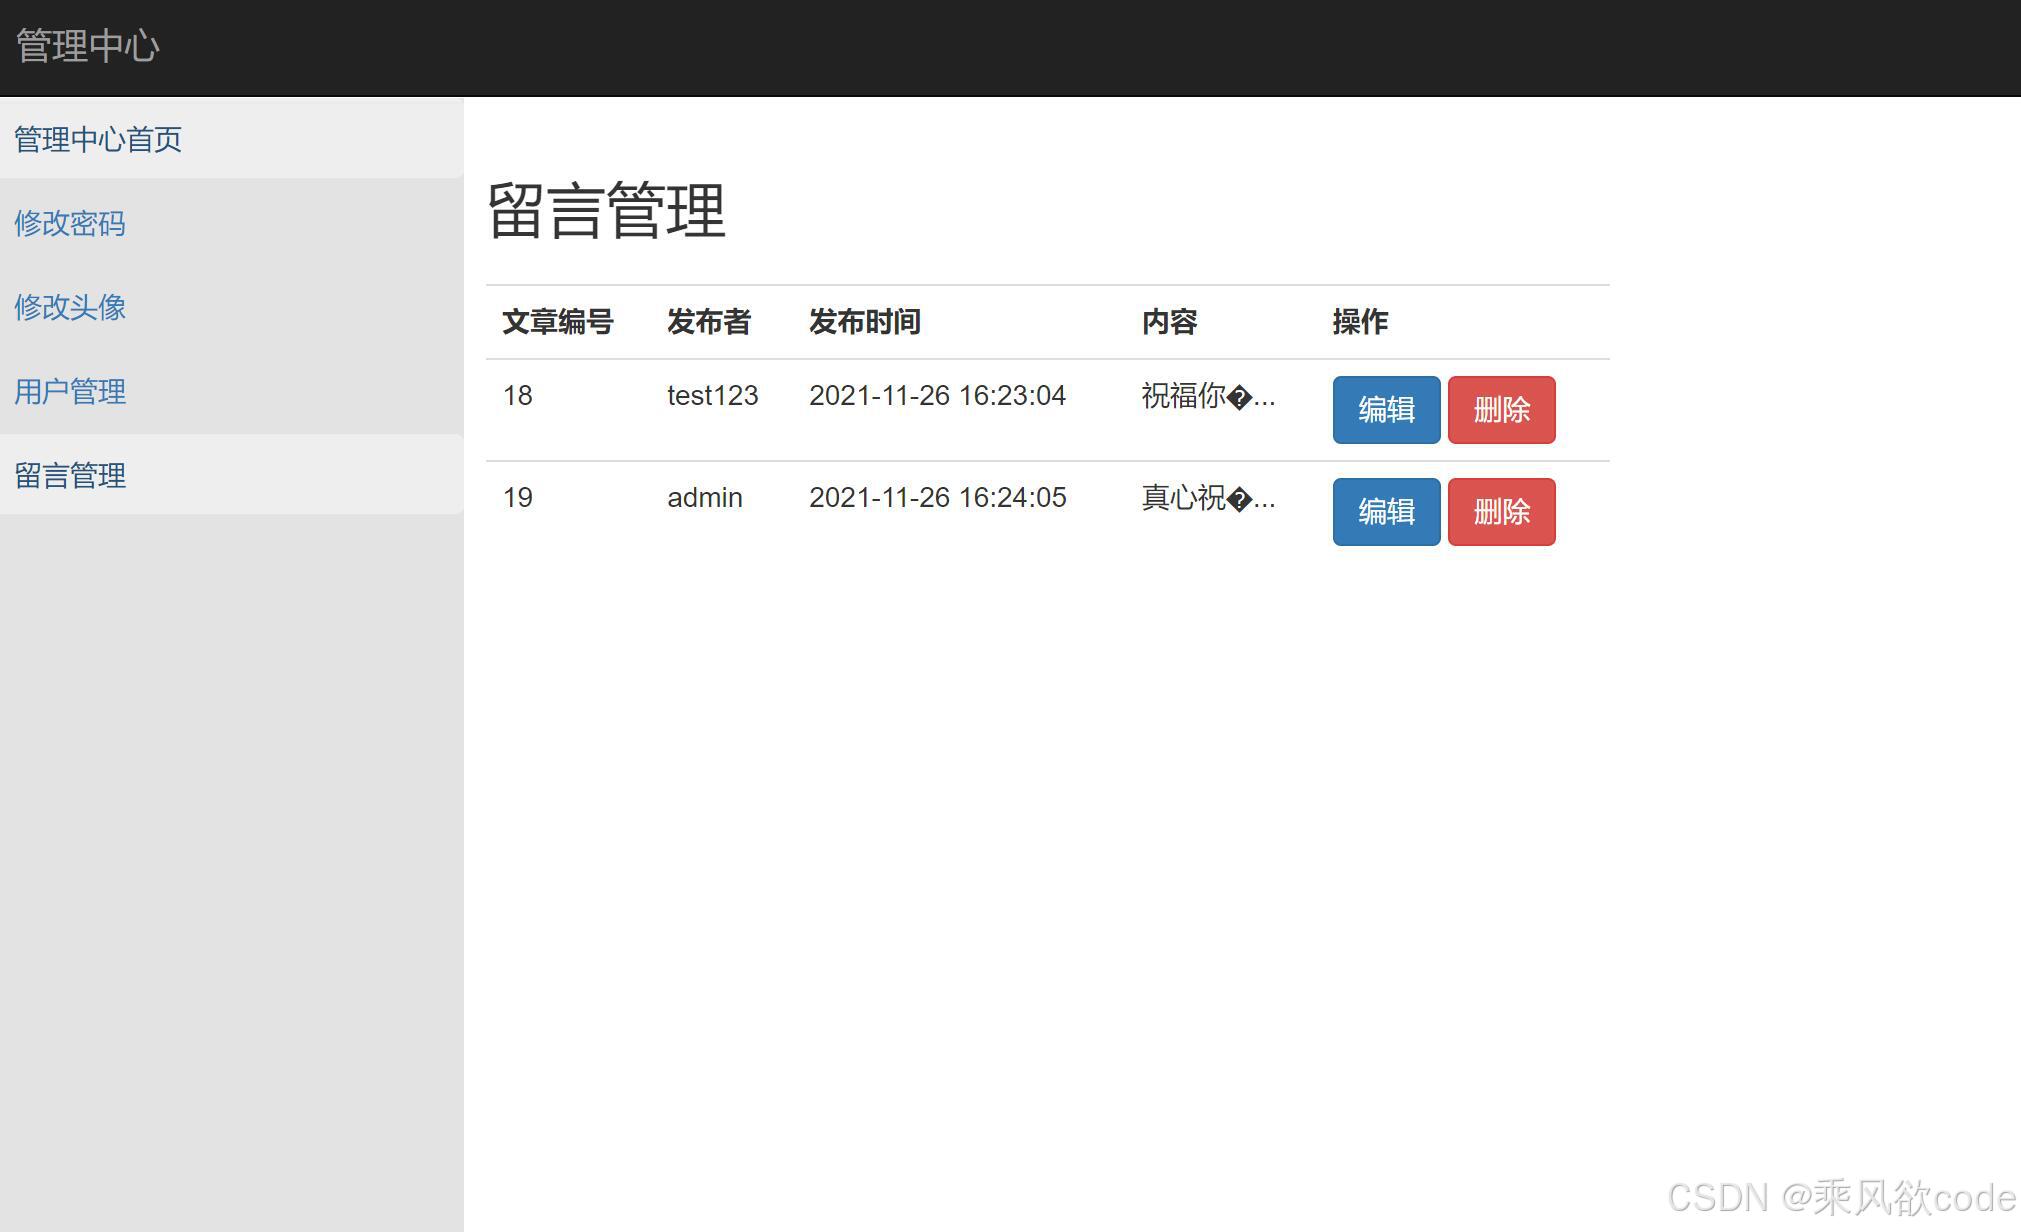The width and height of the screenshot is (2021, 1232).
Task: Edit message 18 with 编辑 button
Action: point(1386,410)
